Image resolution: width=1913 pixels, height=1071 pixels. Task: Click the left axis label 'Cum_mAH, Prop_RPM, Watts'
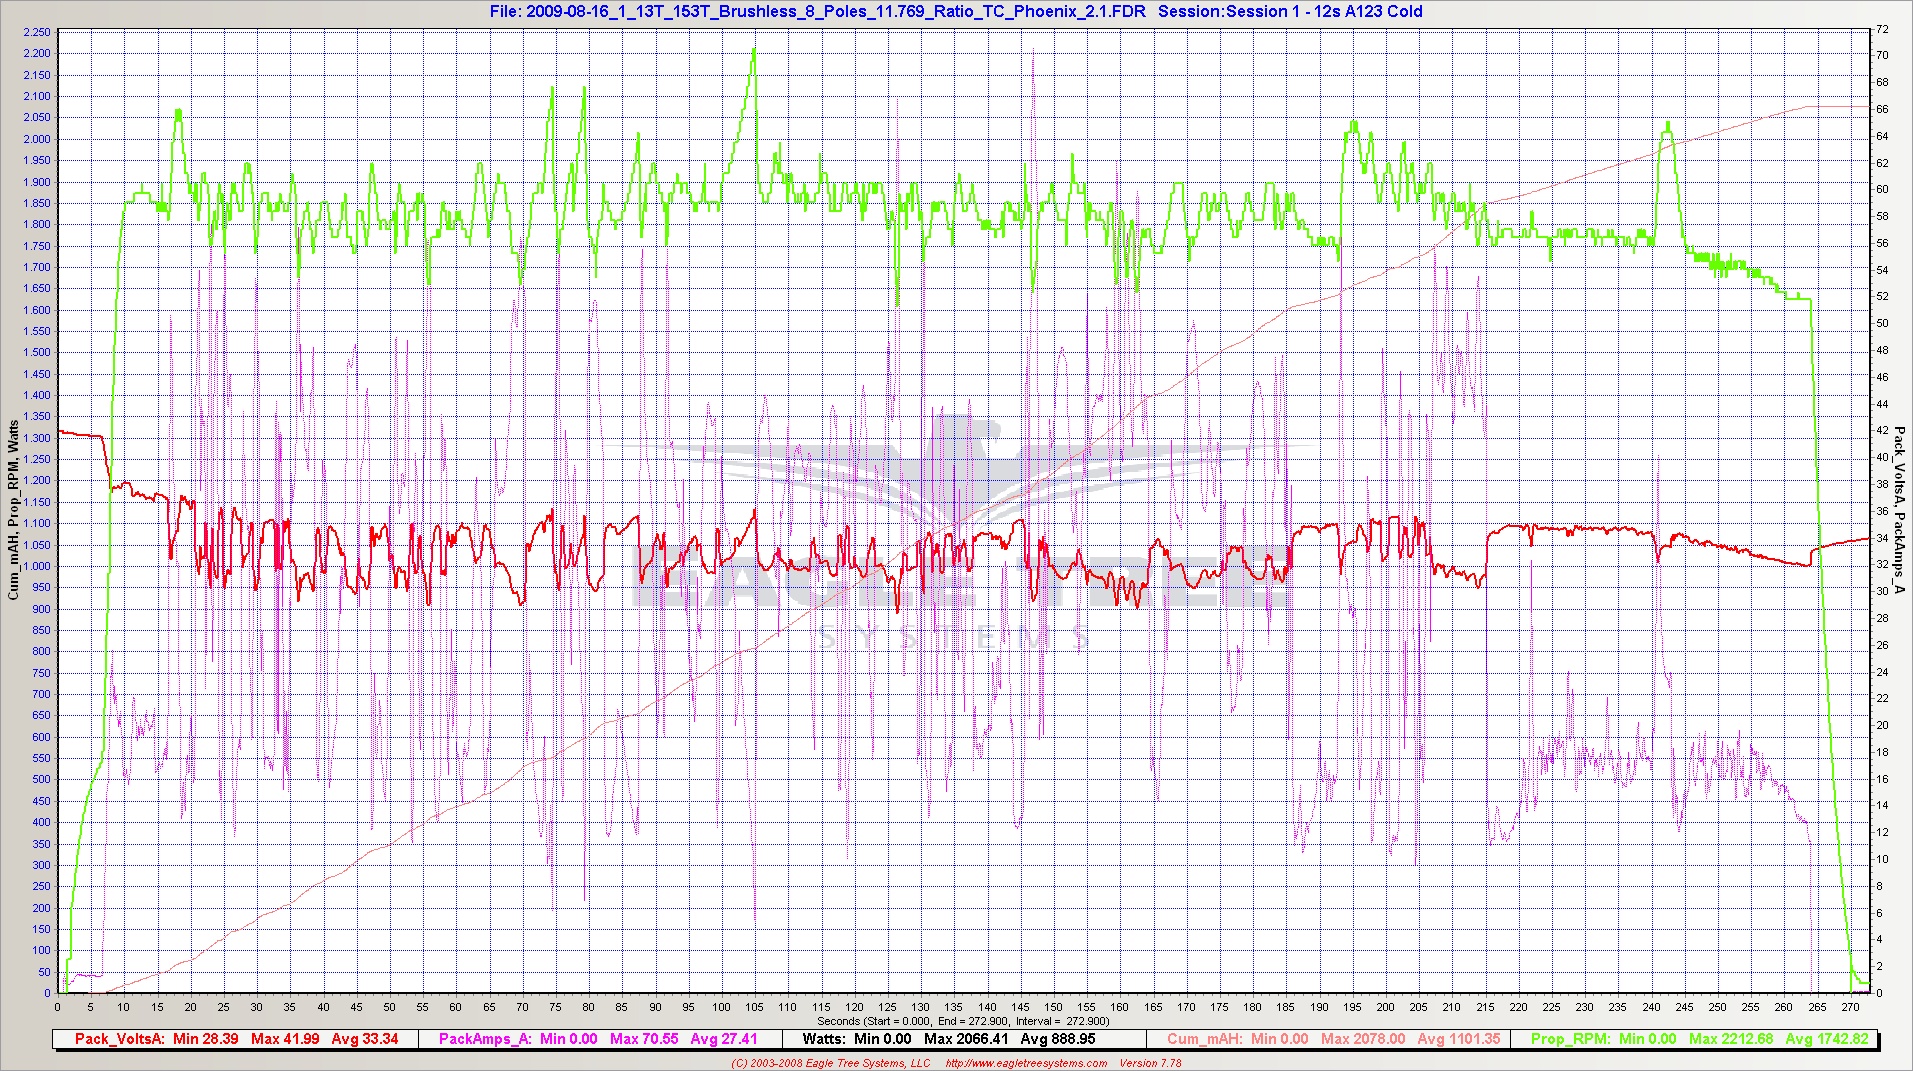[x=13, y=510]
